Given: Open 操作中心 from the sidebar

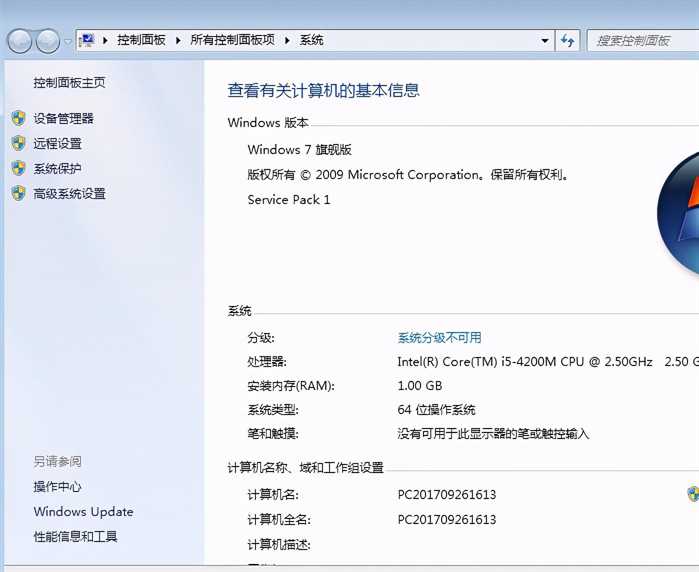Looking at the screenshot, I should [57, 487].
